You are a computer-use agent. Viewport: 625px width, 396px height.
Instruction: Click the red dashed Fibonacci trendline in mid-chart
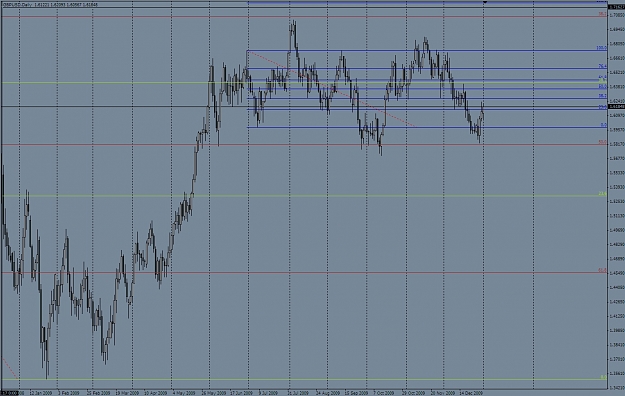331,89
